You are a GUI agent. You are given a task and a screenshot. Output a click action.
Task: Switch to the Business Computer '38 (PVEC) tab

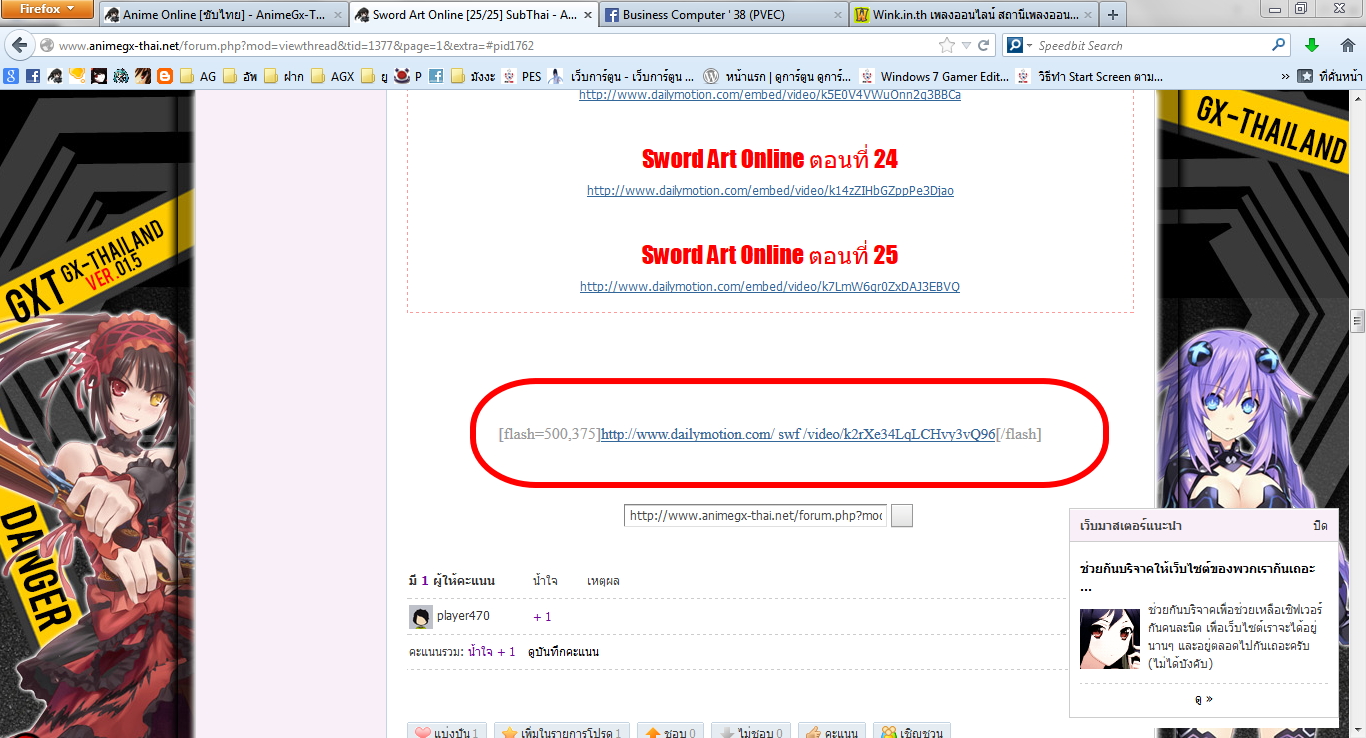click(722, 15)
